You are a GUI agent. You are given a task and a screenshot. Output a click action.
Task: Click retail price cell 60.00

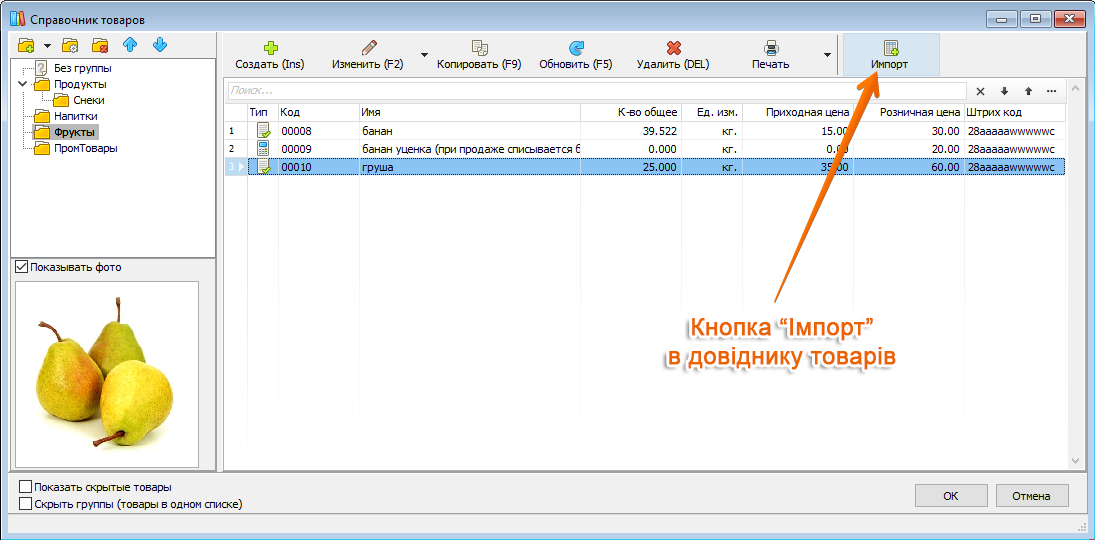coord(909,167)
